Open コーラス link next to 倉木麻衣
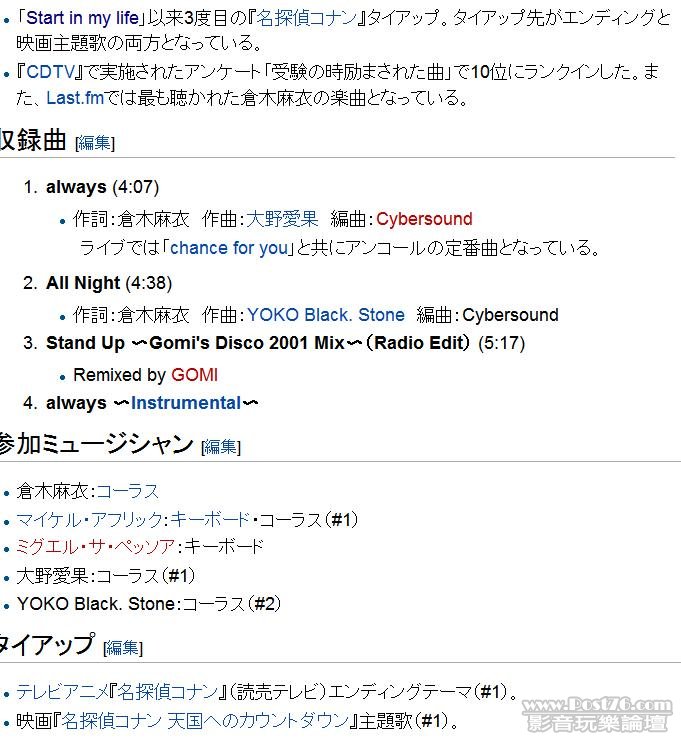This screenshot has width=681, height=741. click(127, 492)
